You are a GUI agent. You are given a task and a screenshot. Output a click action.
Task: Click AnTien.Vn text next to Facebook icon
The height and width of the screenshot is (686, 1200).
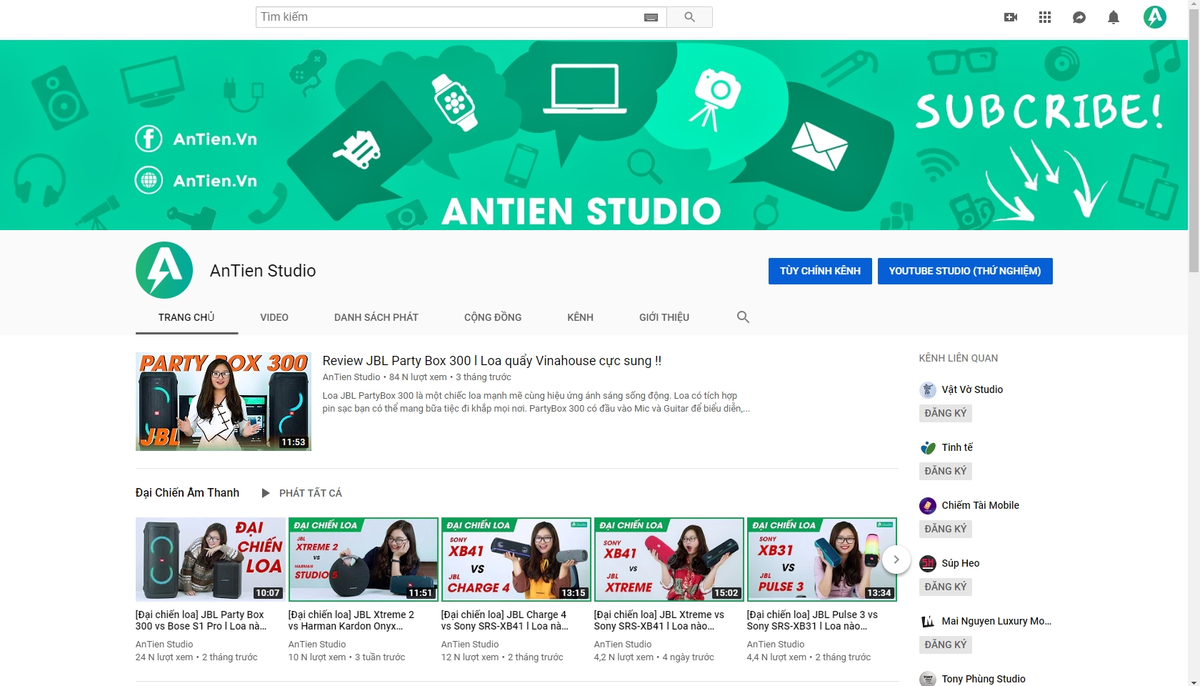[215, 139]
